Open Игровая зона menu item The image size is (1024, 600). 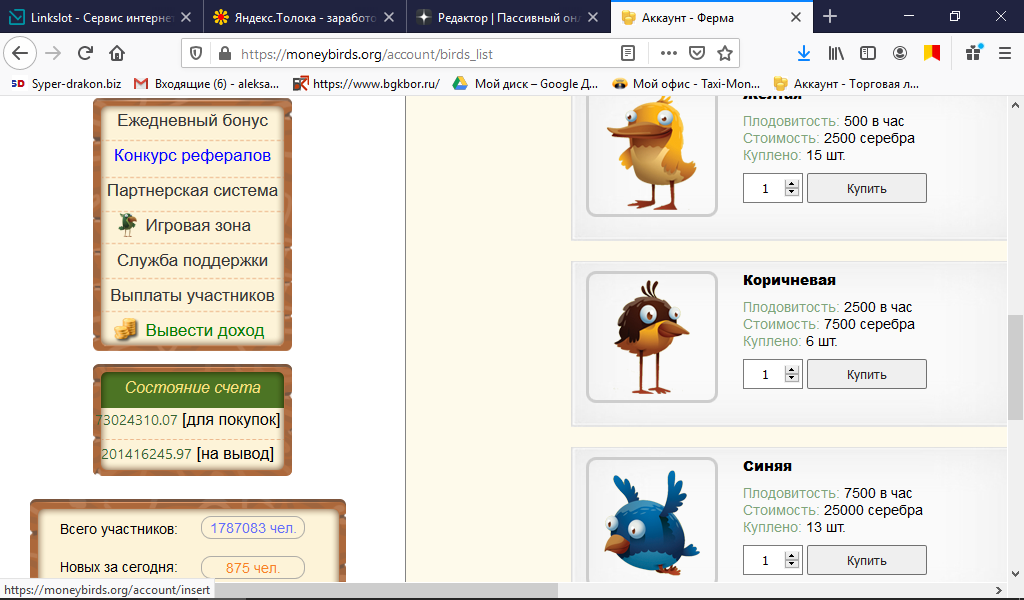click(x=198, y=225)
